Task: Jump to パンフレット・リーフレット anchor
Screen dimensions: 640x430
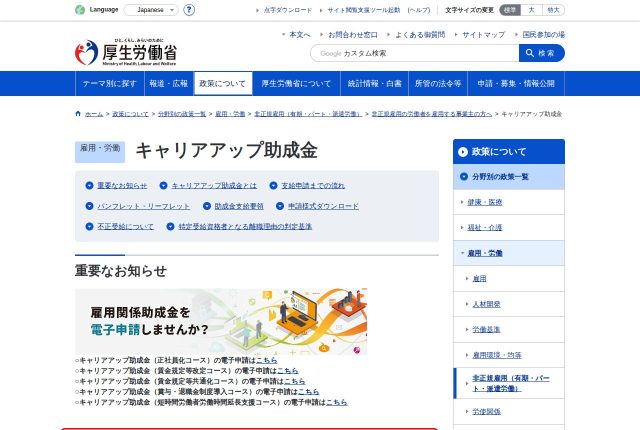Action: point(144,206)
